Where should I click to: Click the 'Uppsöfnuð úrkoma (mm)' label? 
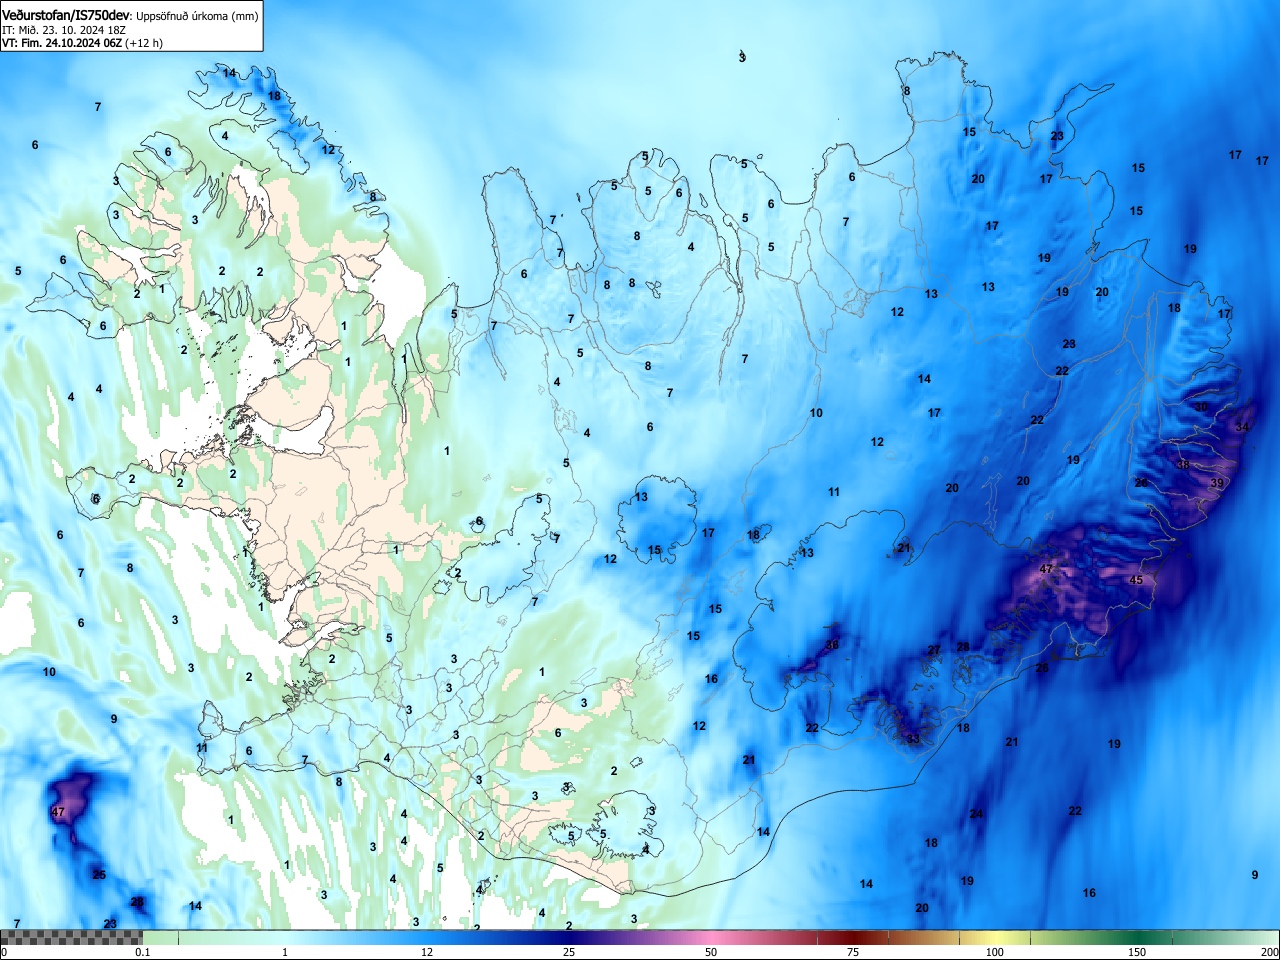pyautogui.click(x=197, y=16)
